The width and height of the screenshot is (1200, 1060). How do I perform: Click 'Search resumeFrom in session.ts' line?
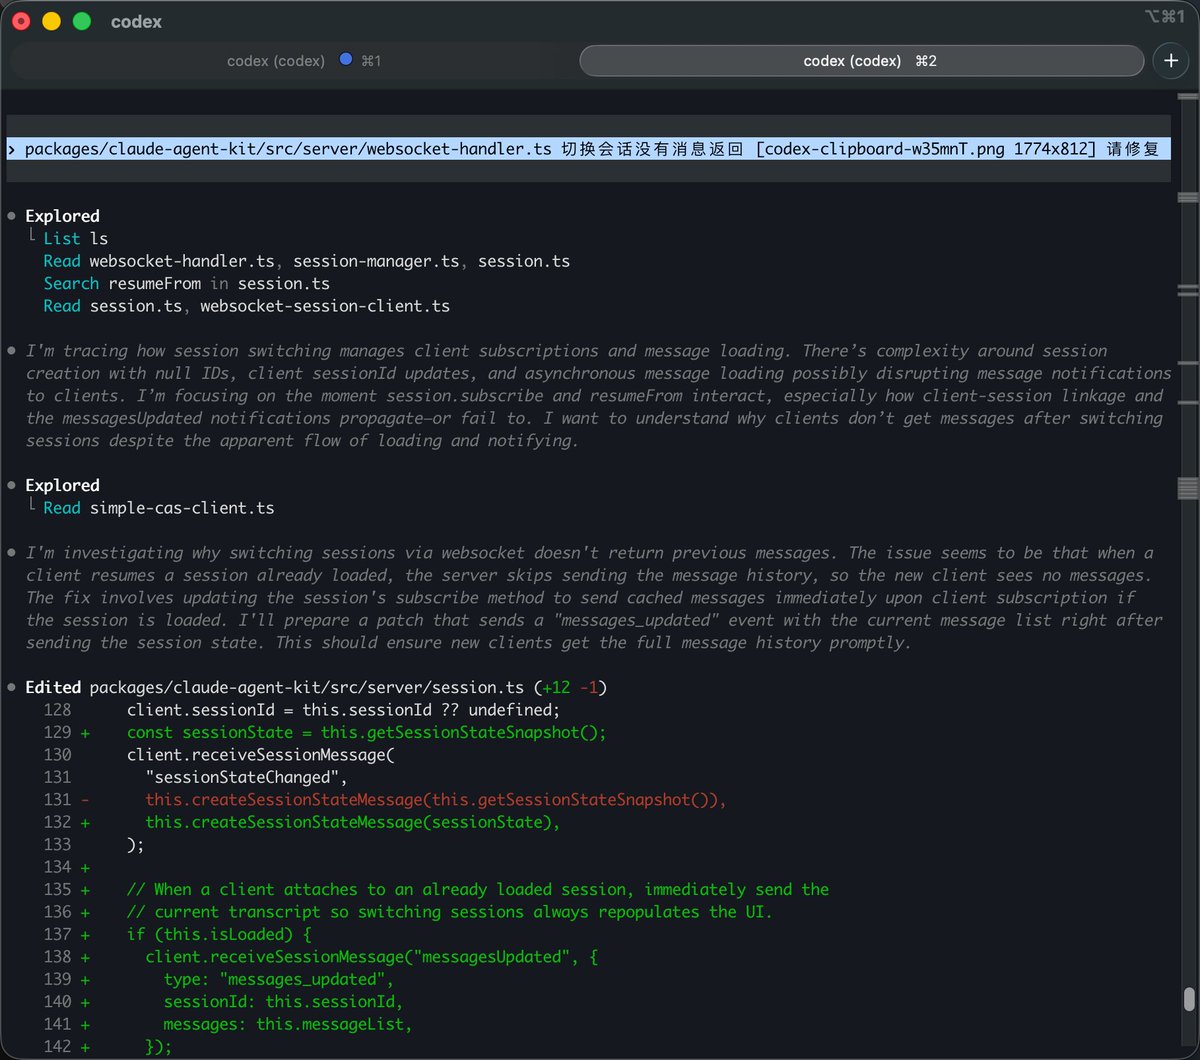[186, 283]
